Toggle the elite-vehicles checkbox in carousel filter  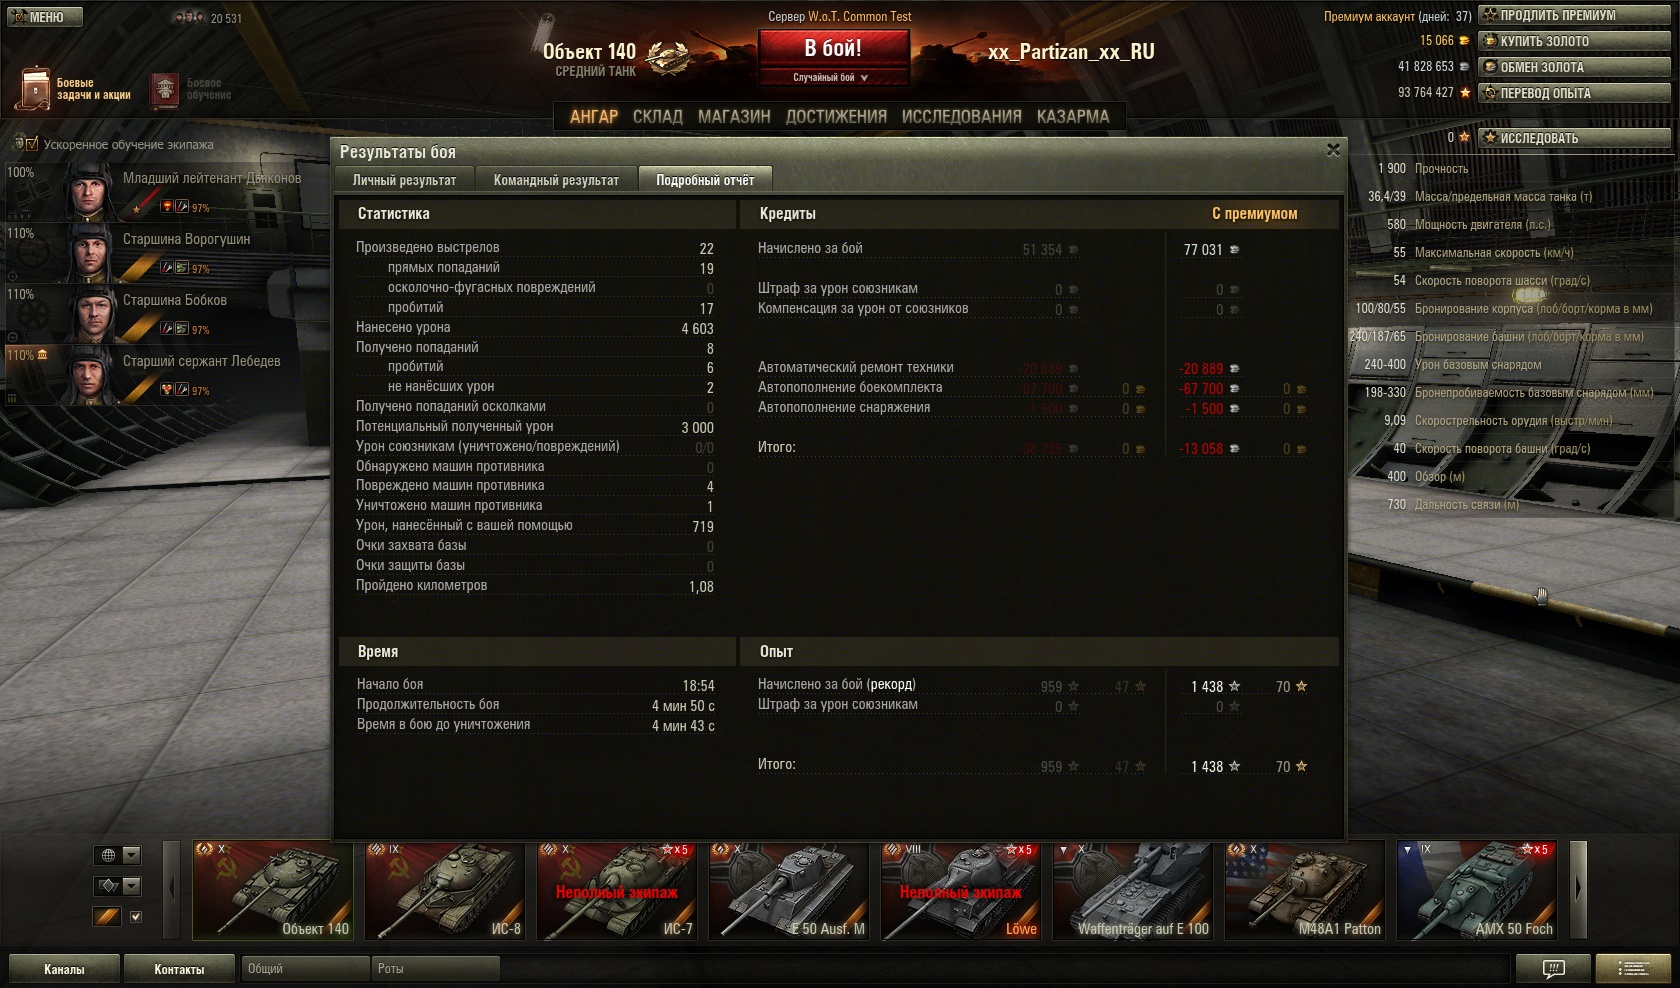[136, 916]
